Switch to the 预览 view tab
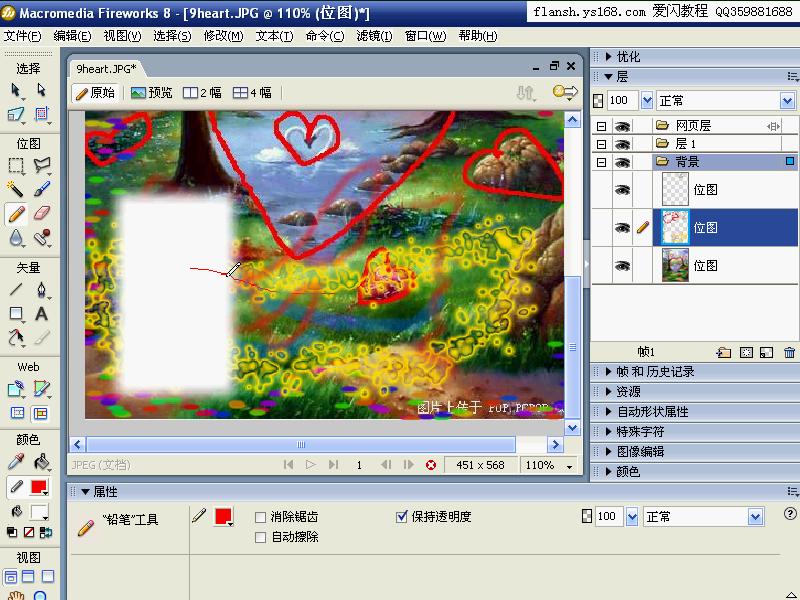800x600 pixels. pyautogui.click(x=152, y=92)
